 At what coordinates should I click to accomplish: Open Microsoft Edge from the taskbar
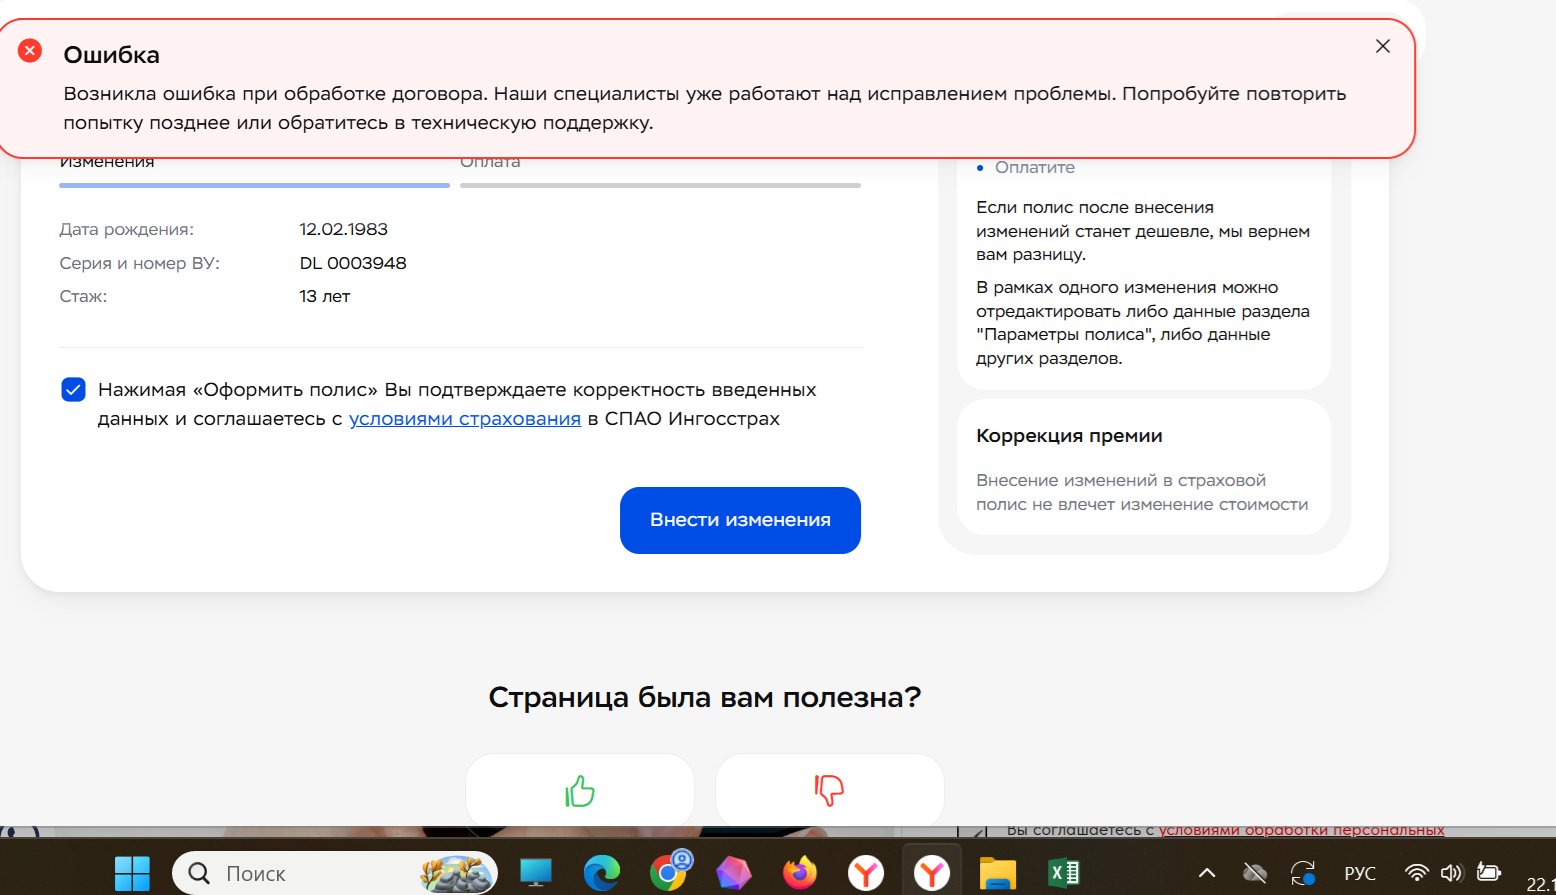601,873
